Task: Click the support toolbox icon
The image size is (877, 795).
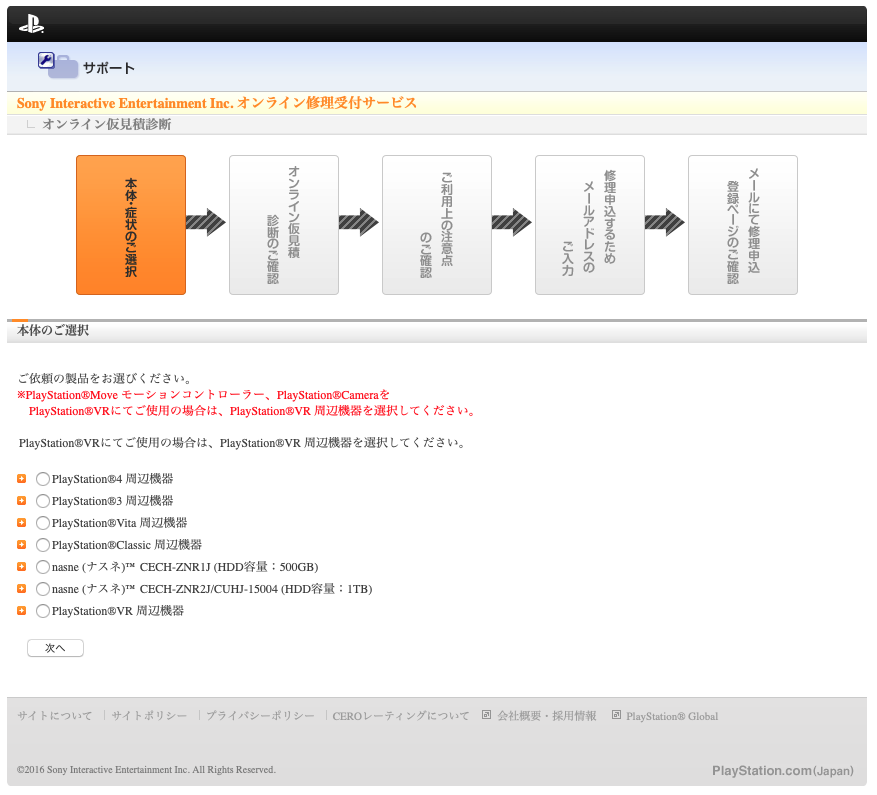Action: 57,66
